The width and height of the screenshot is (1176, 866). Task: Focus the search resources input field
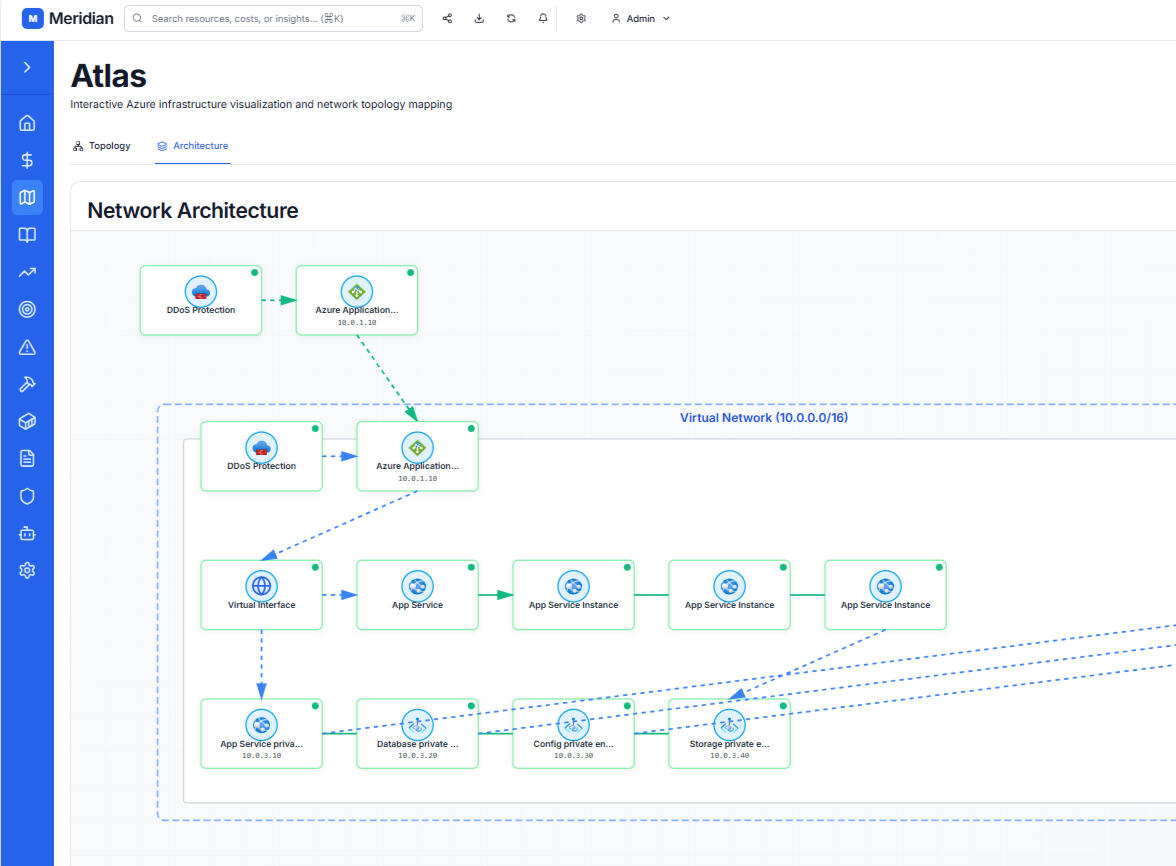(x=272, y=18)
